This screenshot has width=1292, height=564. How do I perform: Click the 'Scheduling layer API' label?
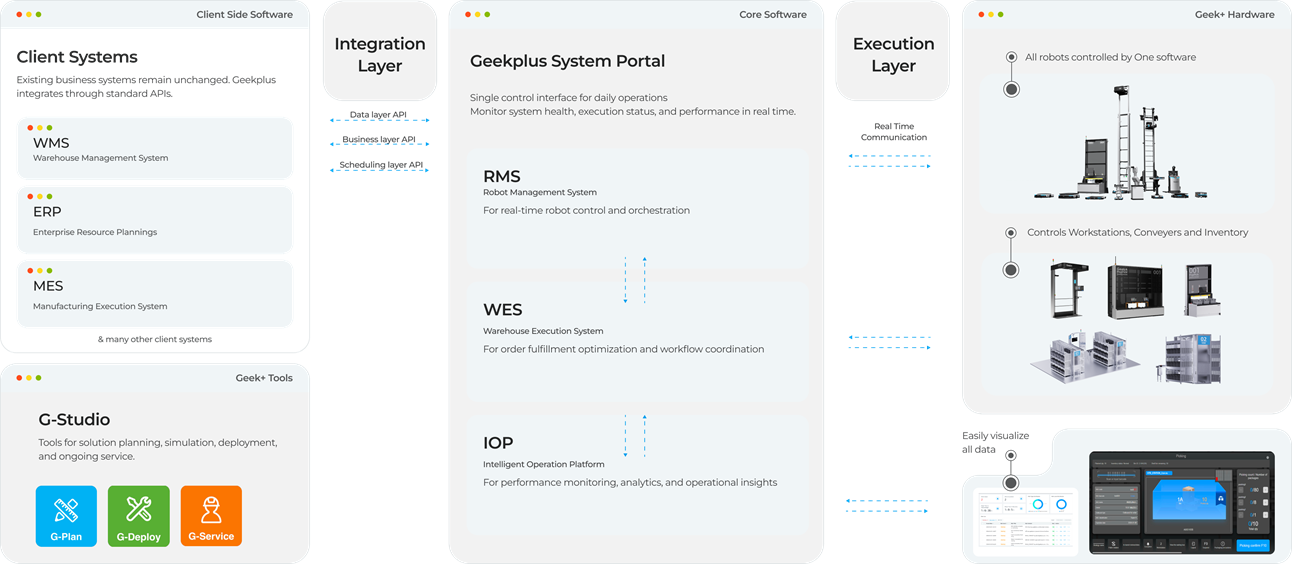[381, 165]
